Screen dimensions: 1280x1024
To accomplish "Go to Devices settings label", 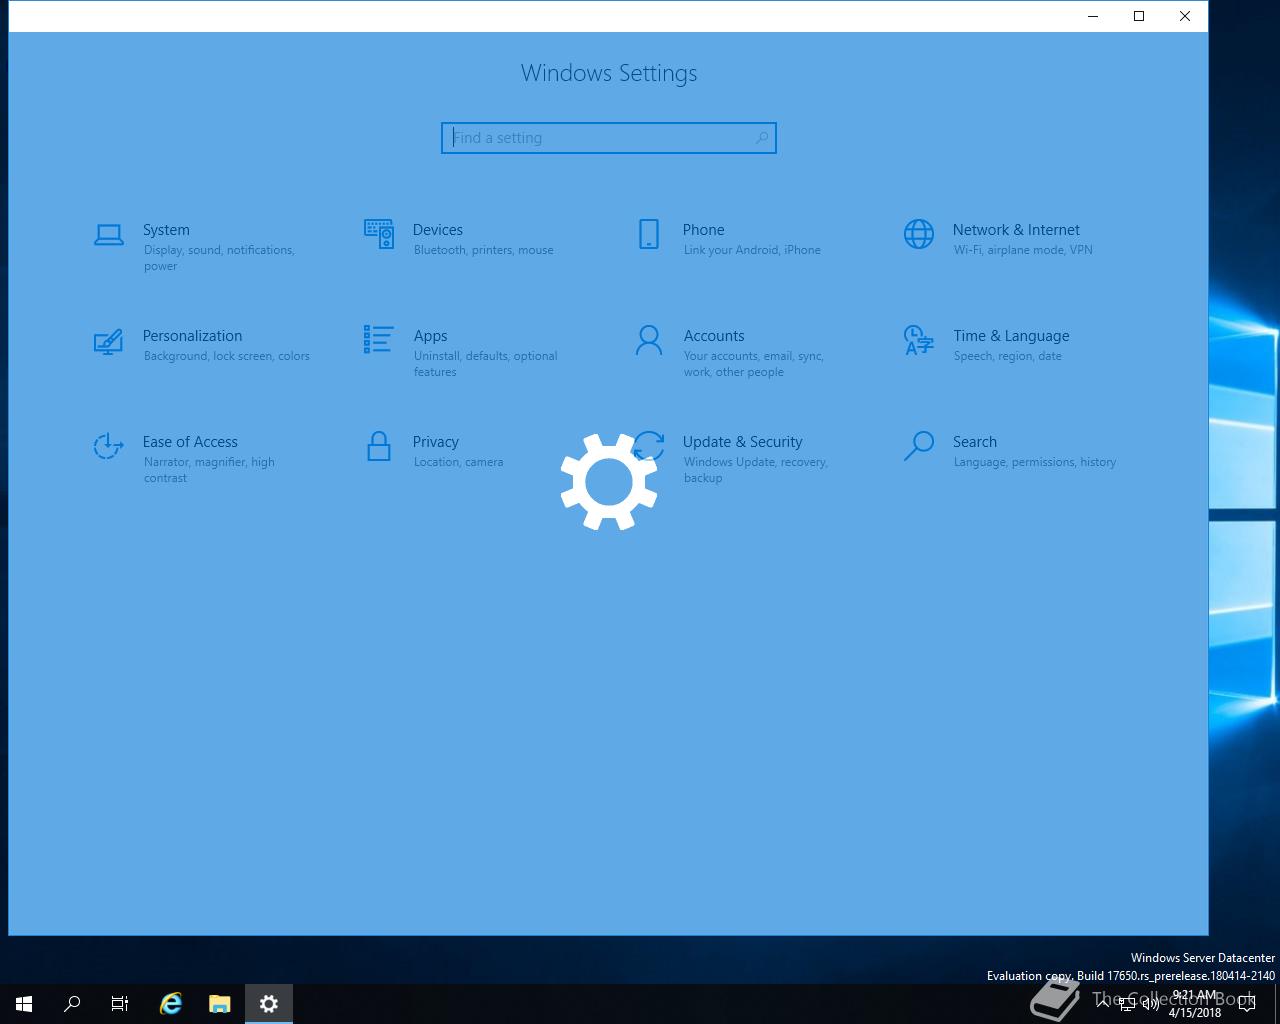I will pos(438,230).
